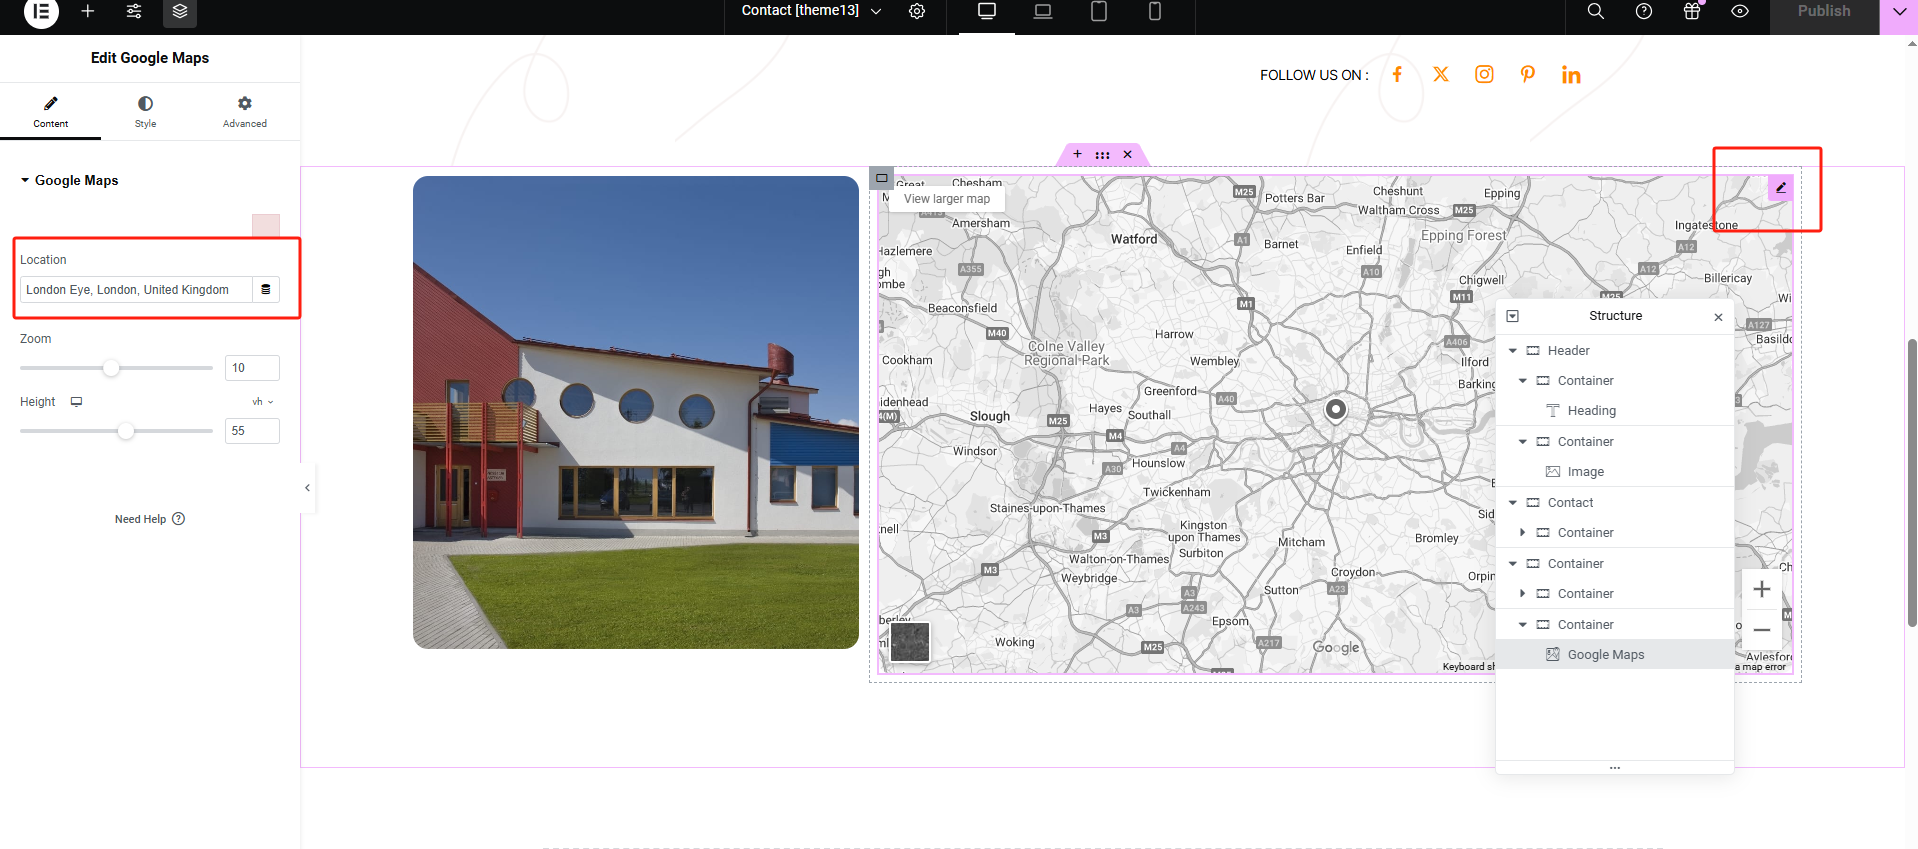Open page settings gear icon
1918x849 pixels.
917,11
